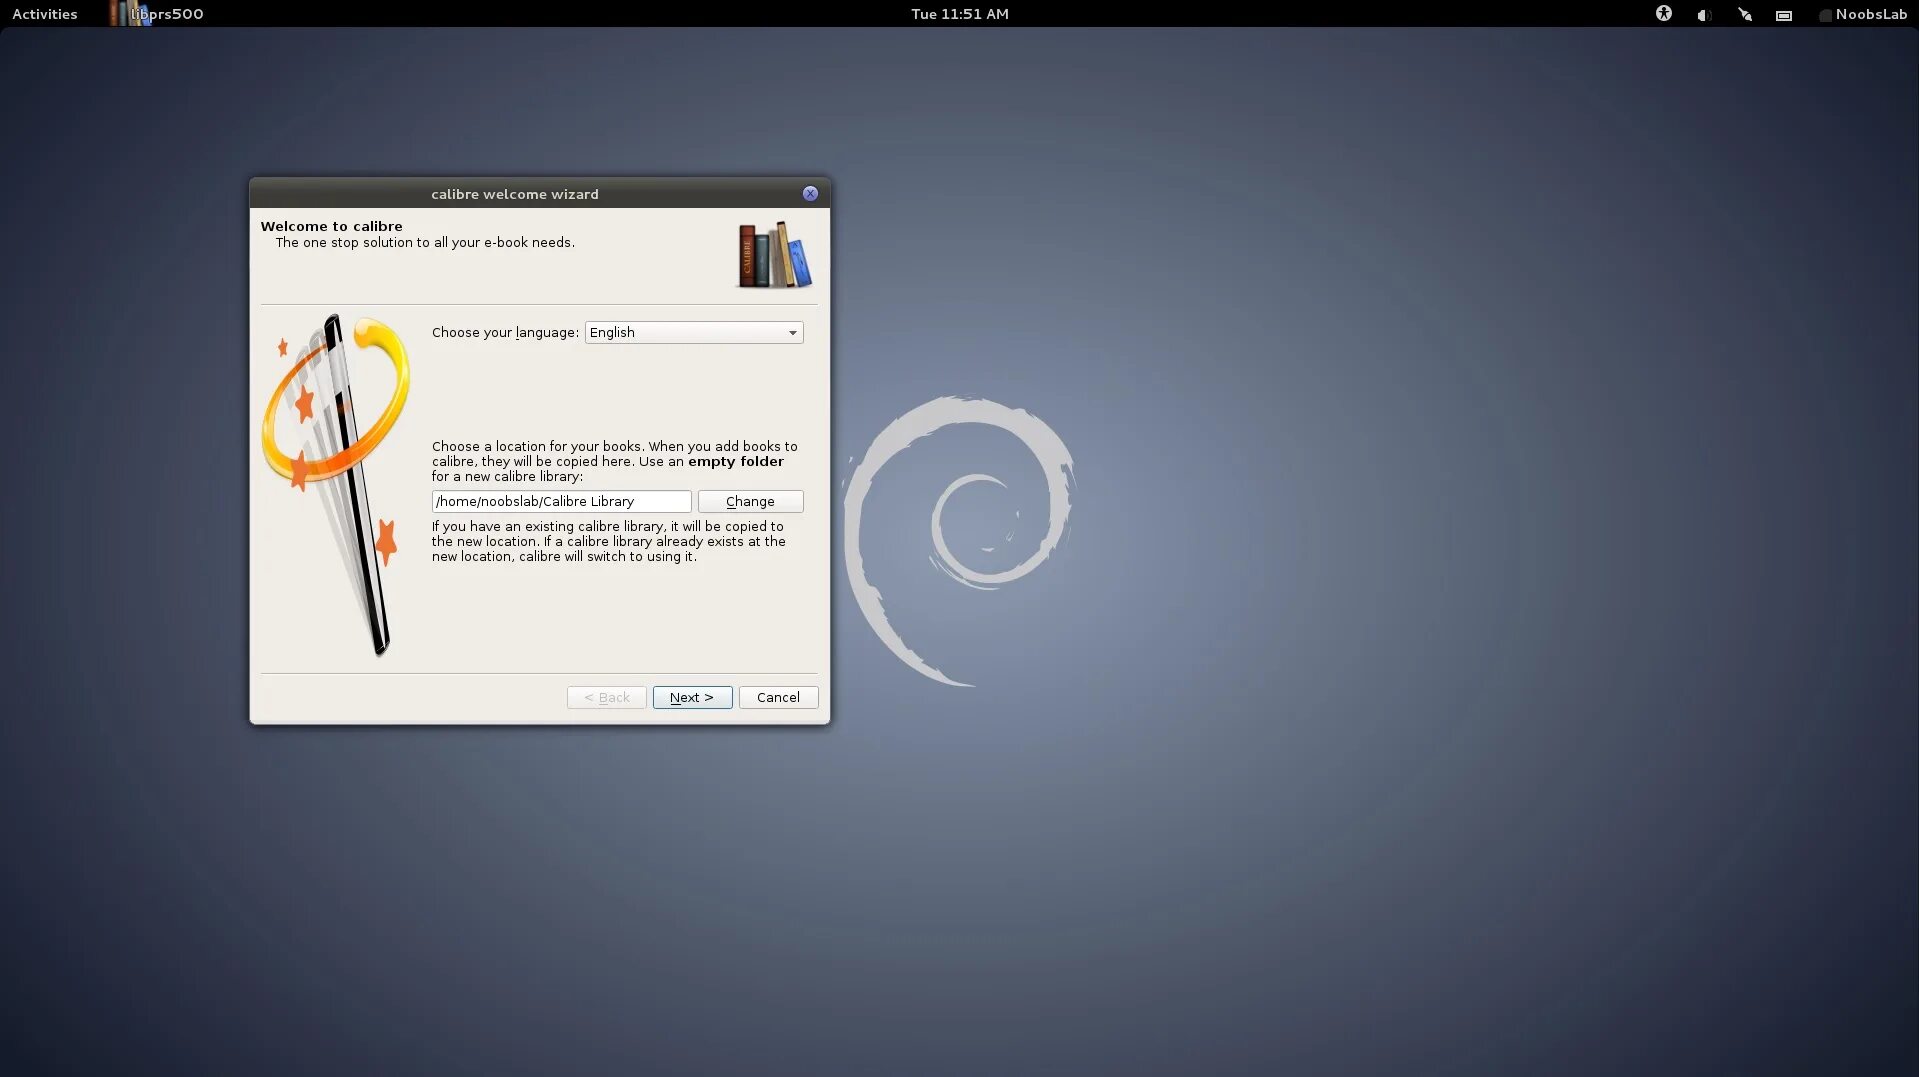The image size is (1919, 1077).
Task: Click Change to pick library folder
Action: (750, 501)
